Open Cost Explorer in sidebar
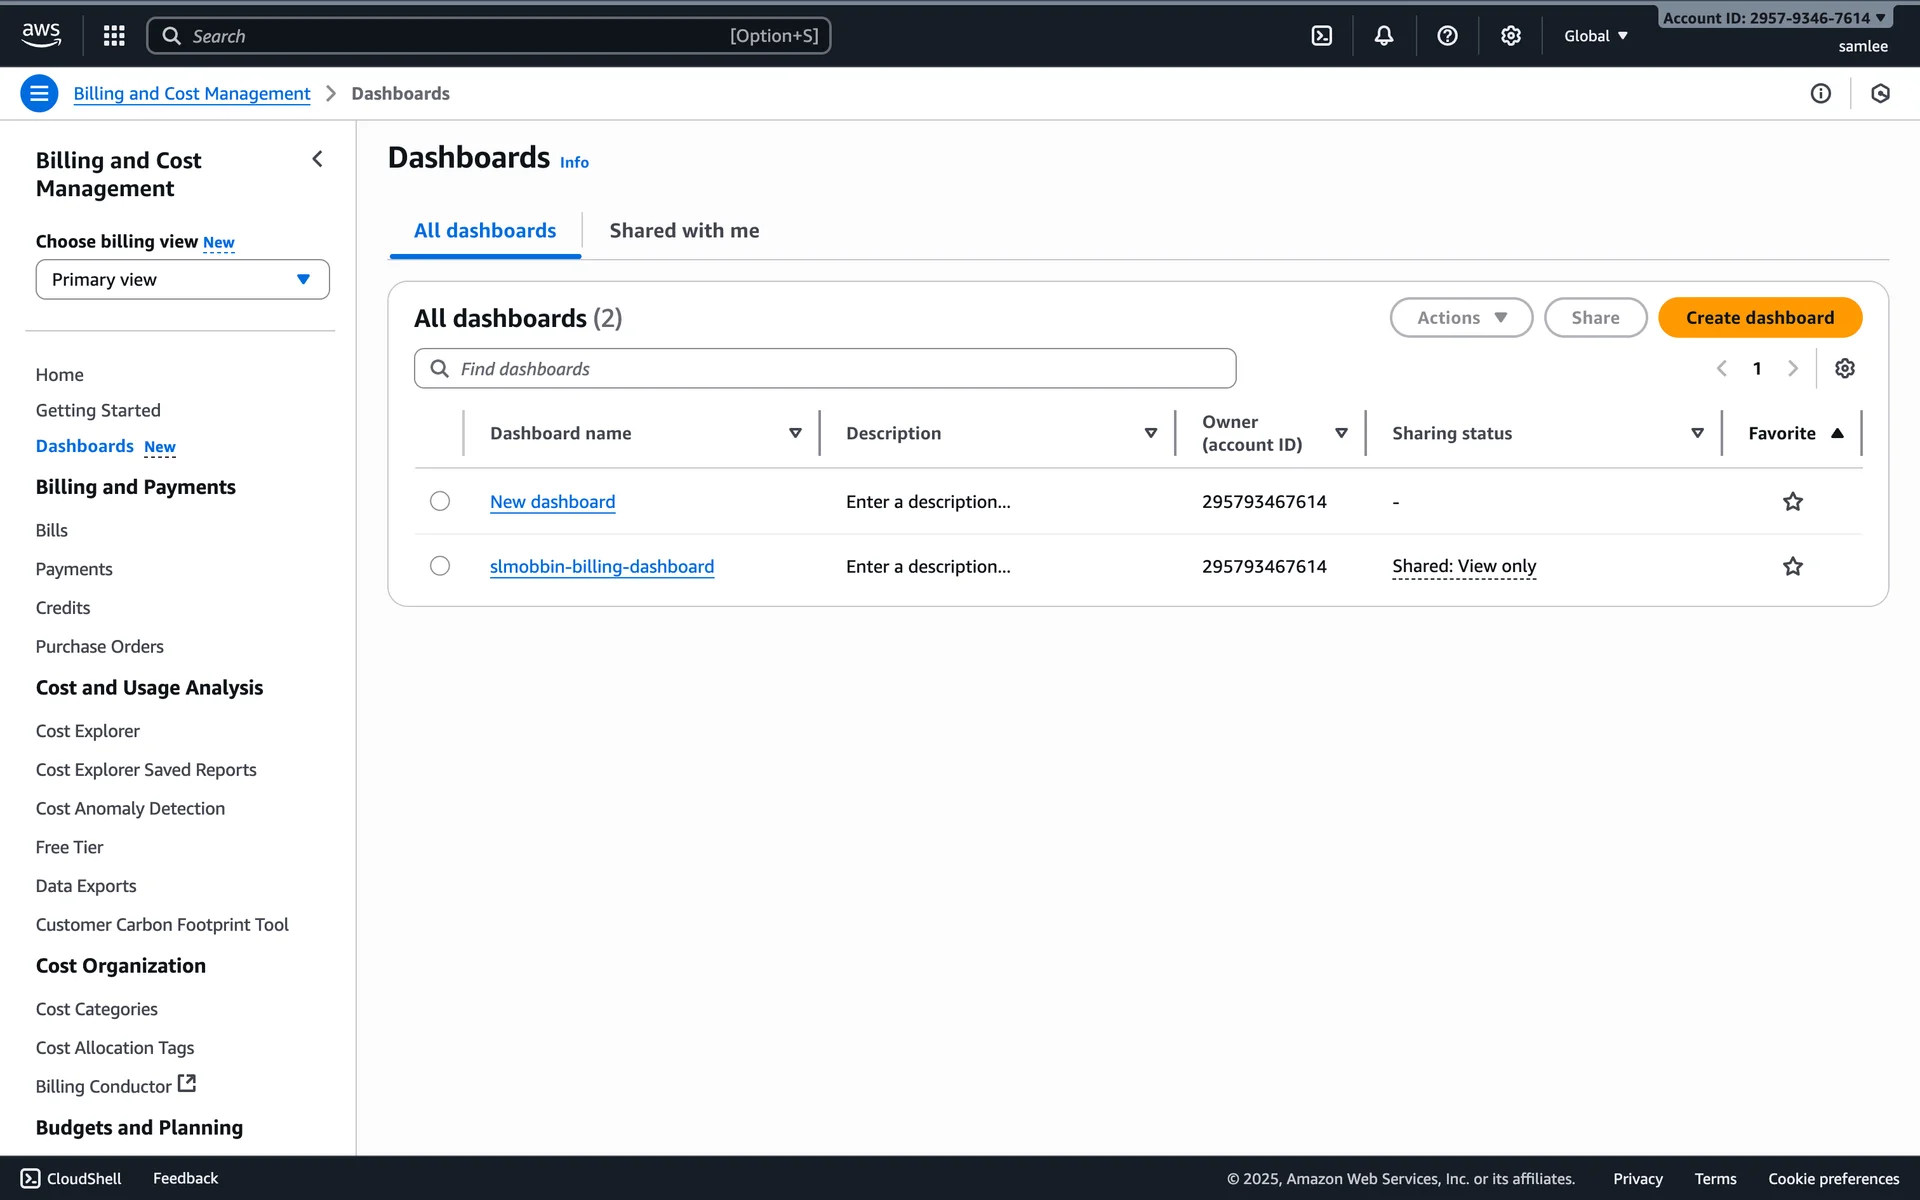 pyautogui.click(x=88, y=731)
